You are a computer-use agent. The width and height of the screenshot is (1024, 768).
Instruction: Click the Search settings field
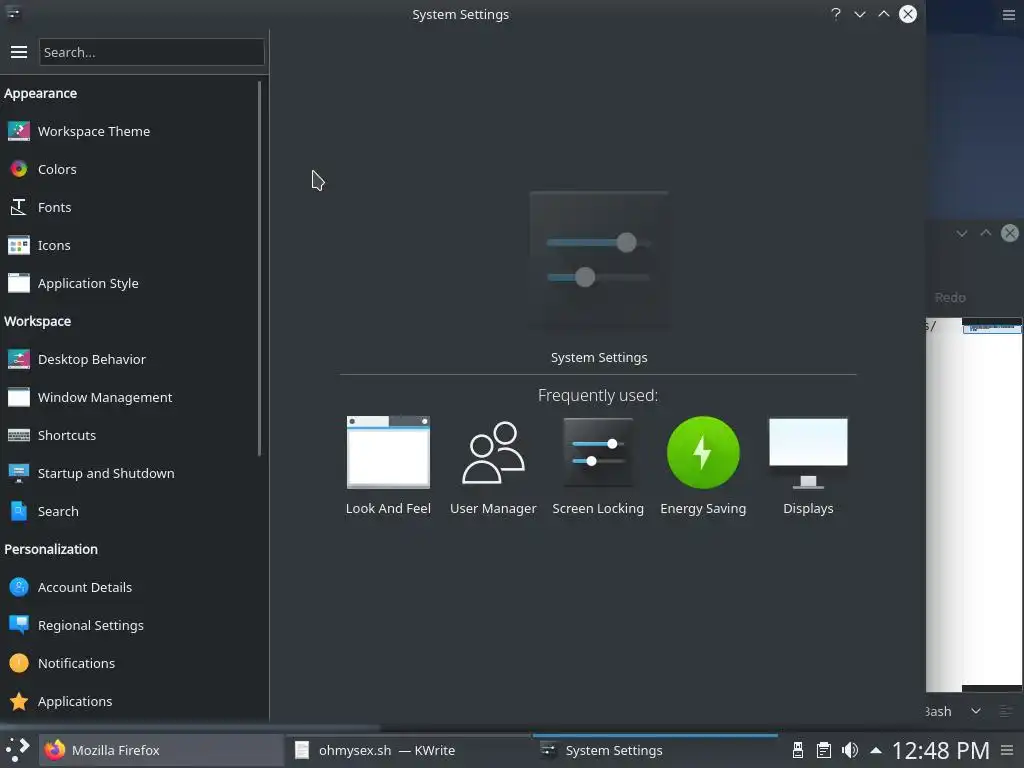152,52
